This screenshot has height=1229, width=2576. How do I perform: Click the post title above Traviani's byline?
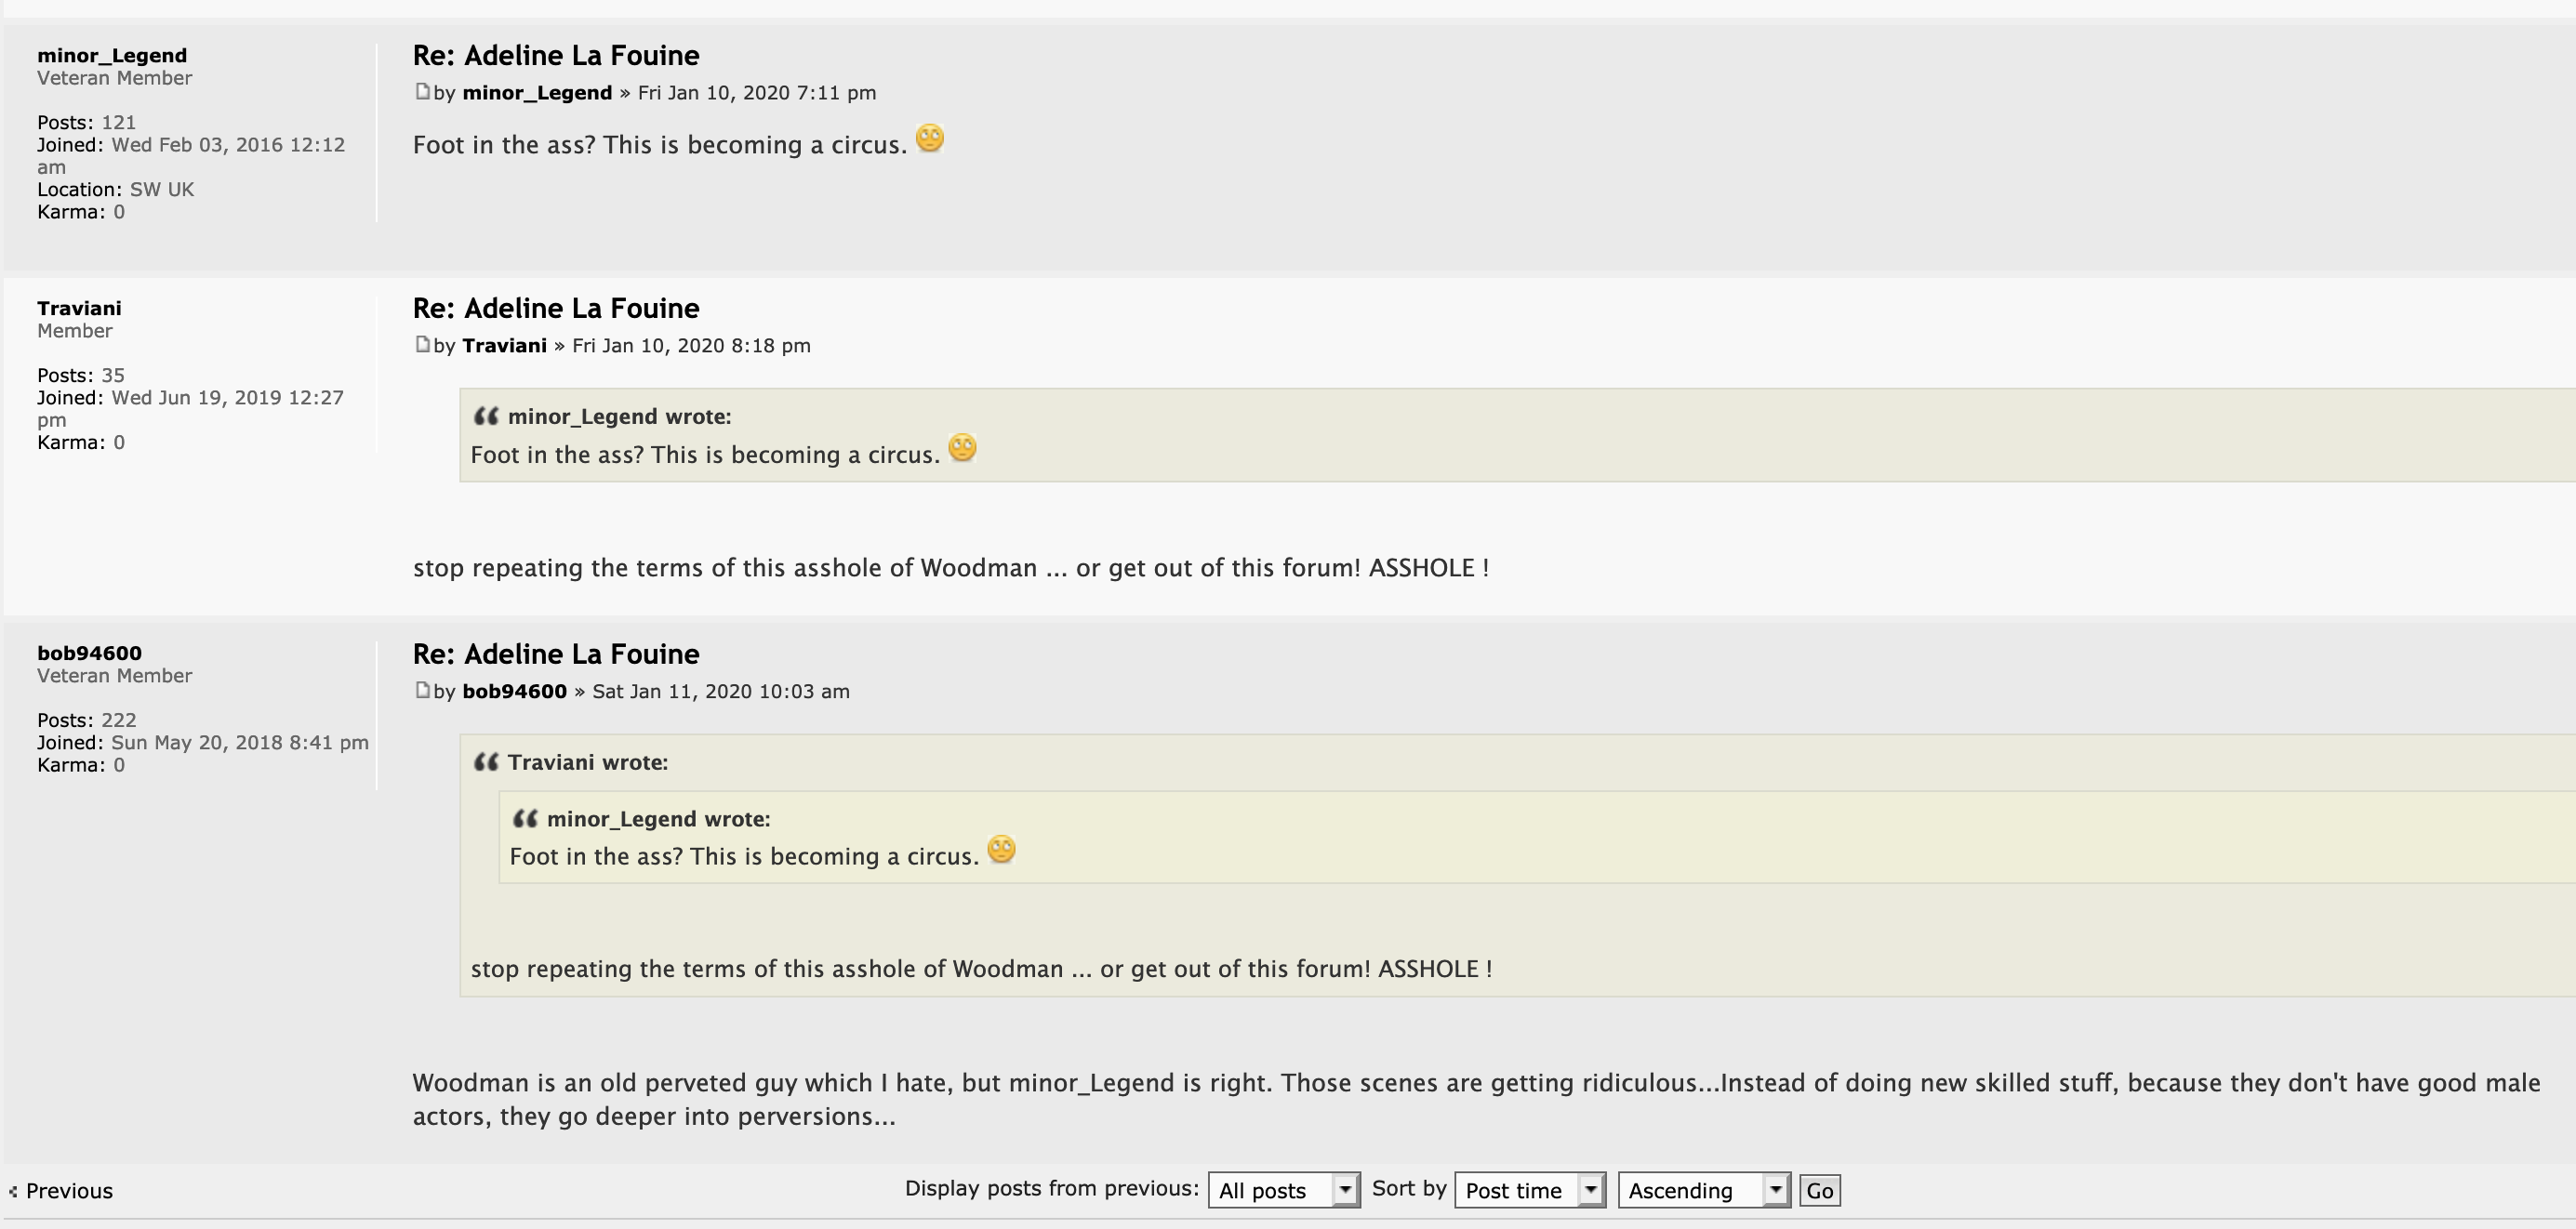pyautogui.click(x=556, y=308)
